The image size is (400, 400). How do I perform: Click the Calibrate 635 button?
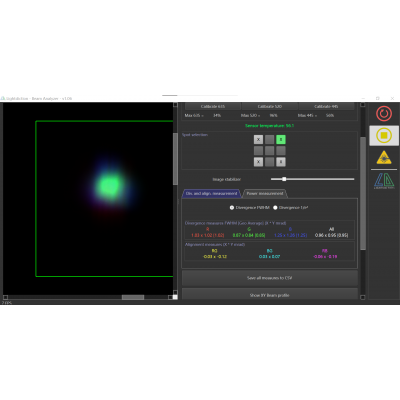click(213, 106)
